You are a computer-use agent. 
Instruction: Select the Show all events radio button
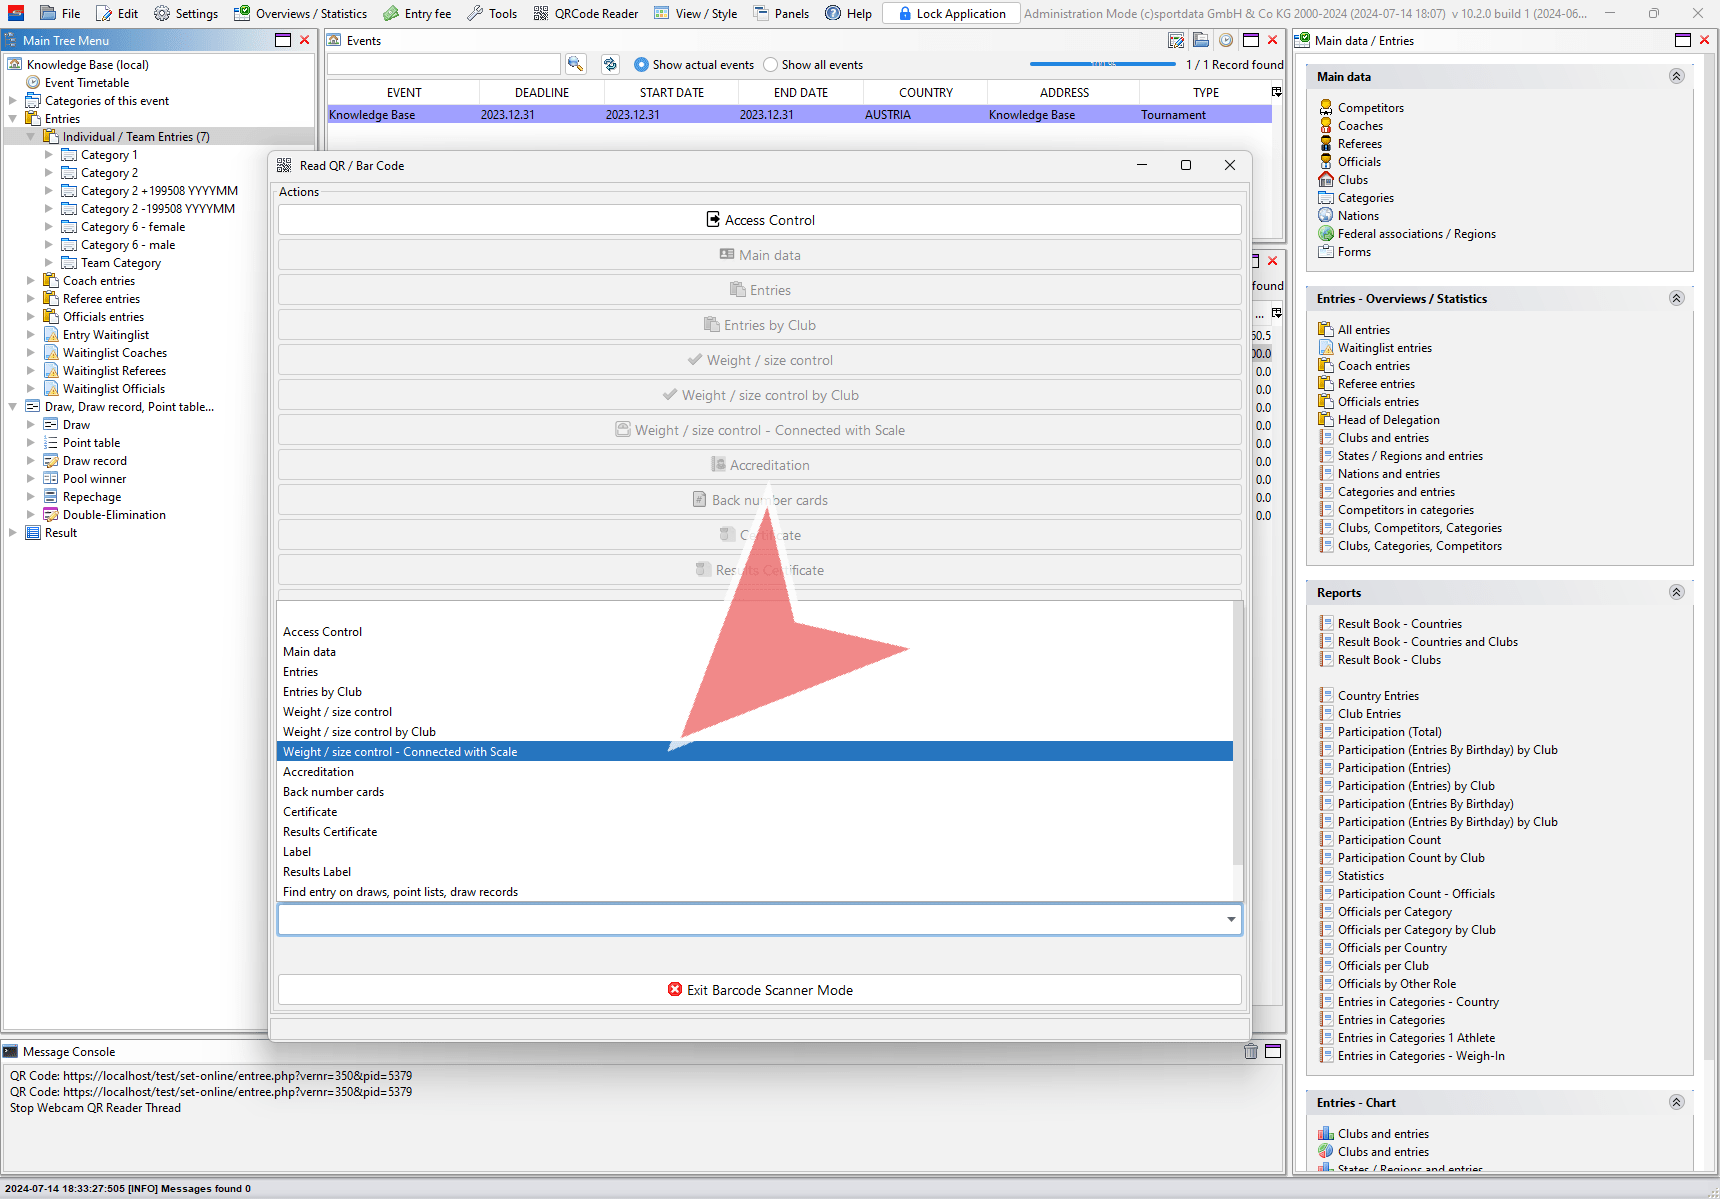click(770, 65)
